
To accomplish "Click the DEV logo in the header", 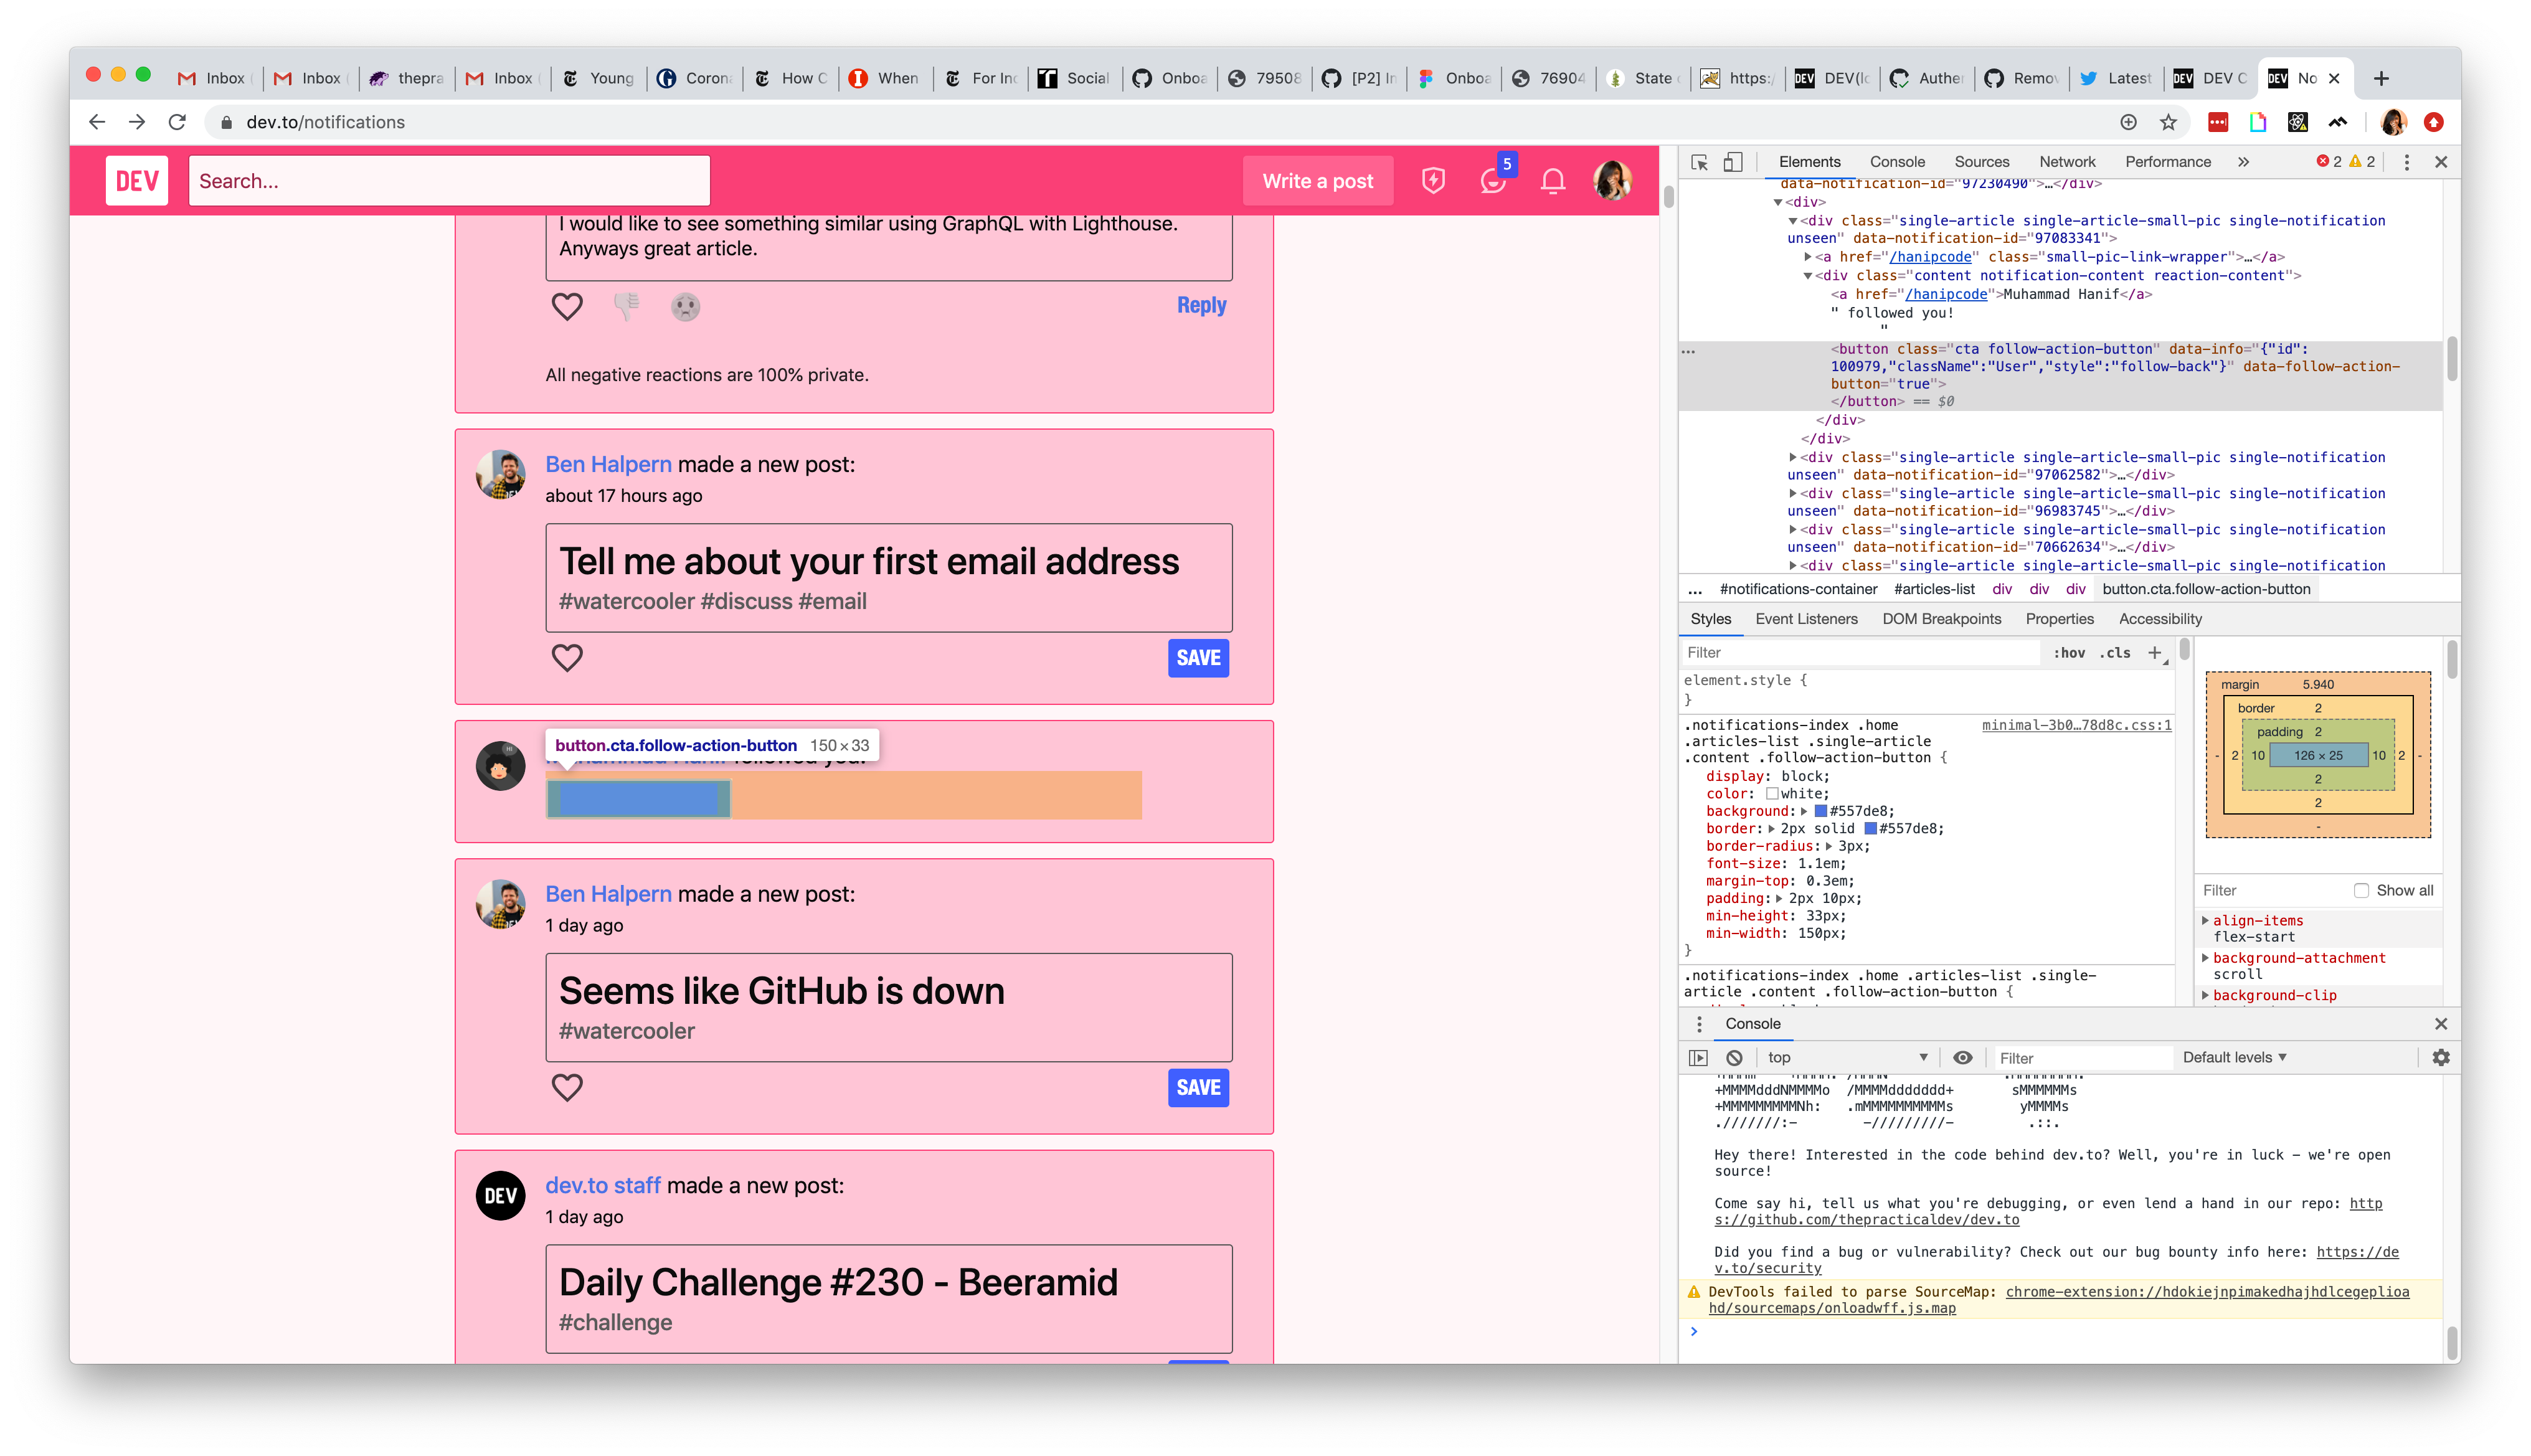I will [137, 181].
